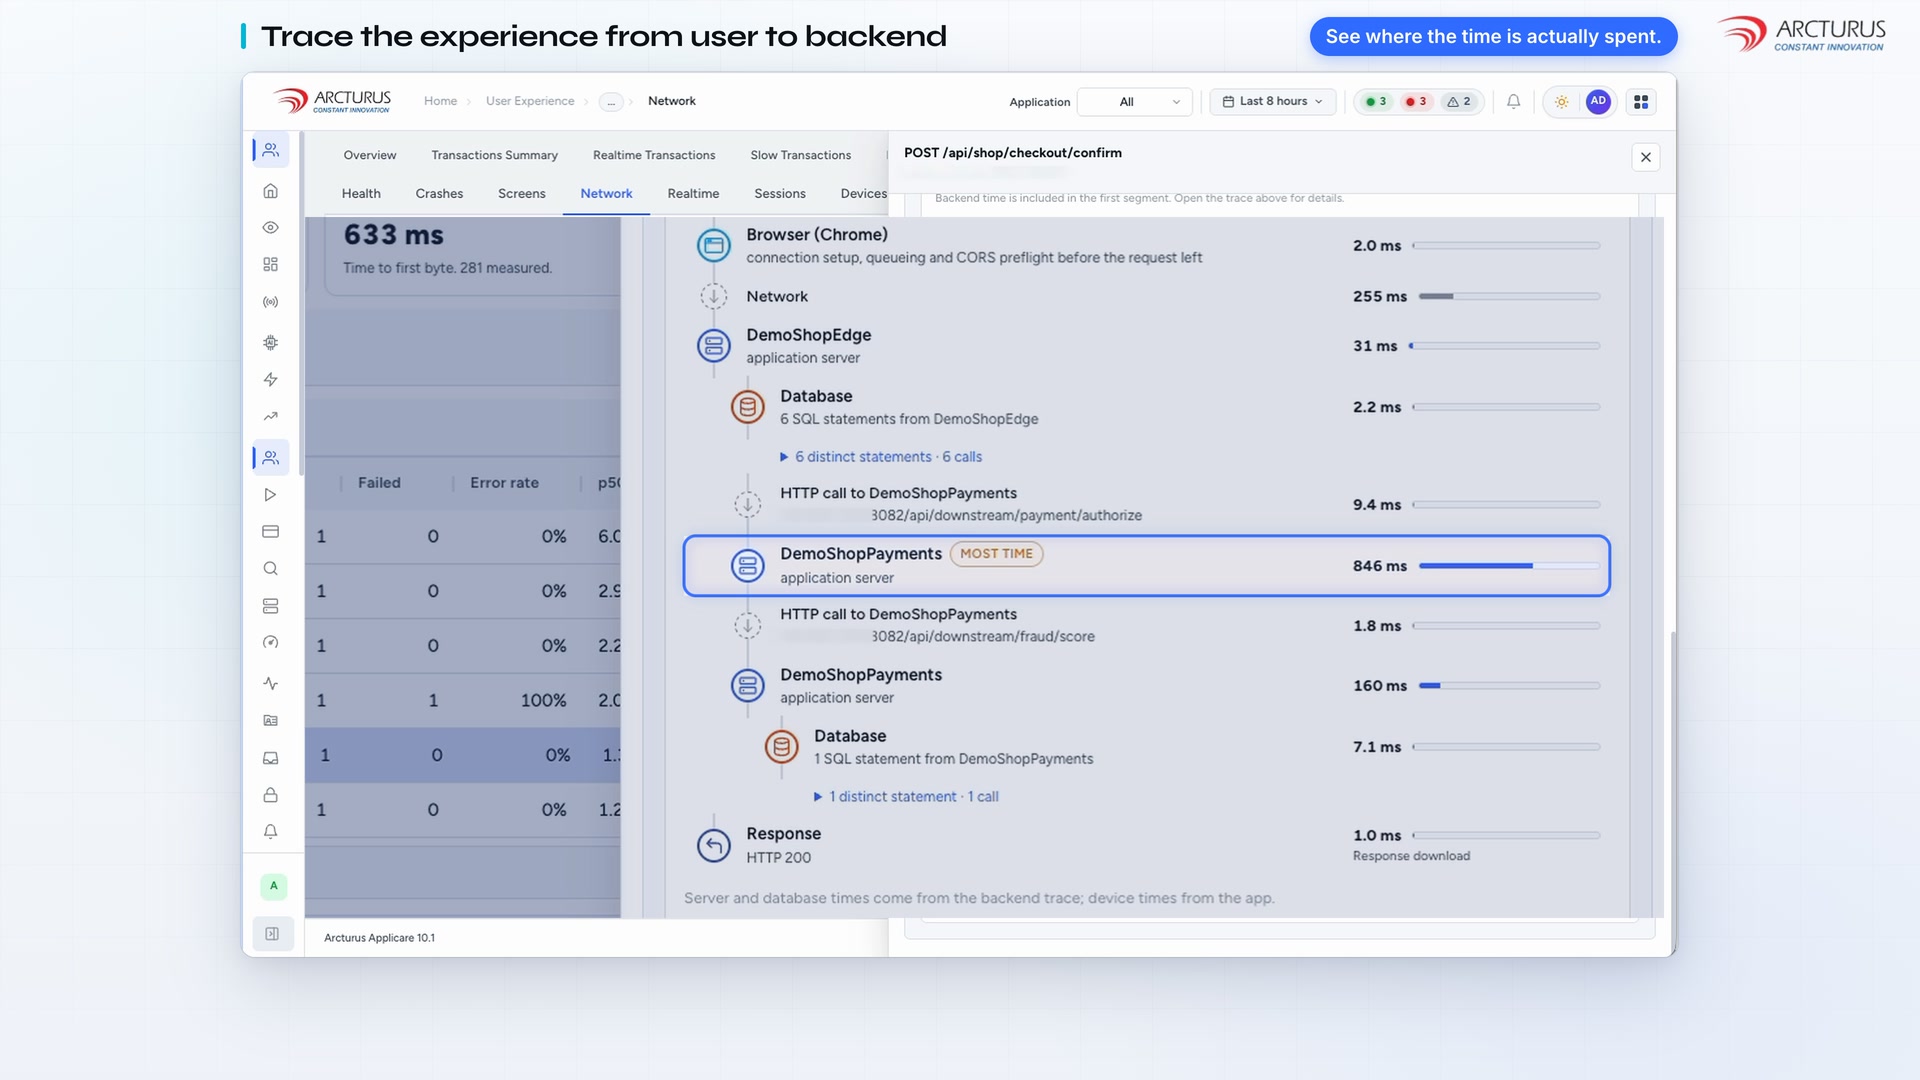
Task: Click the Network 255 ms timing bar
Action: 1509,297
